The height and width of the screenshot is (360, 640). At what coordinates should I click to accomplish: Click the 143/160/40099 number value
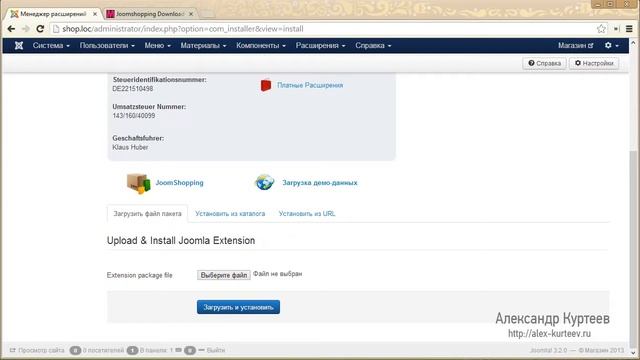click(133, 116)
